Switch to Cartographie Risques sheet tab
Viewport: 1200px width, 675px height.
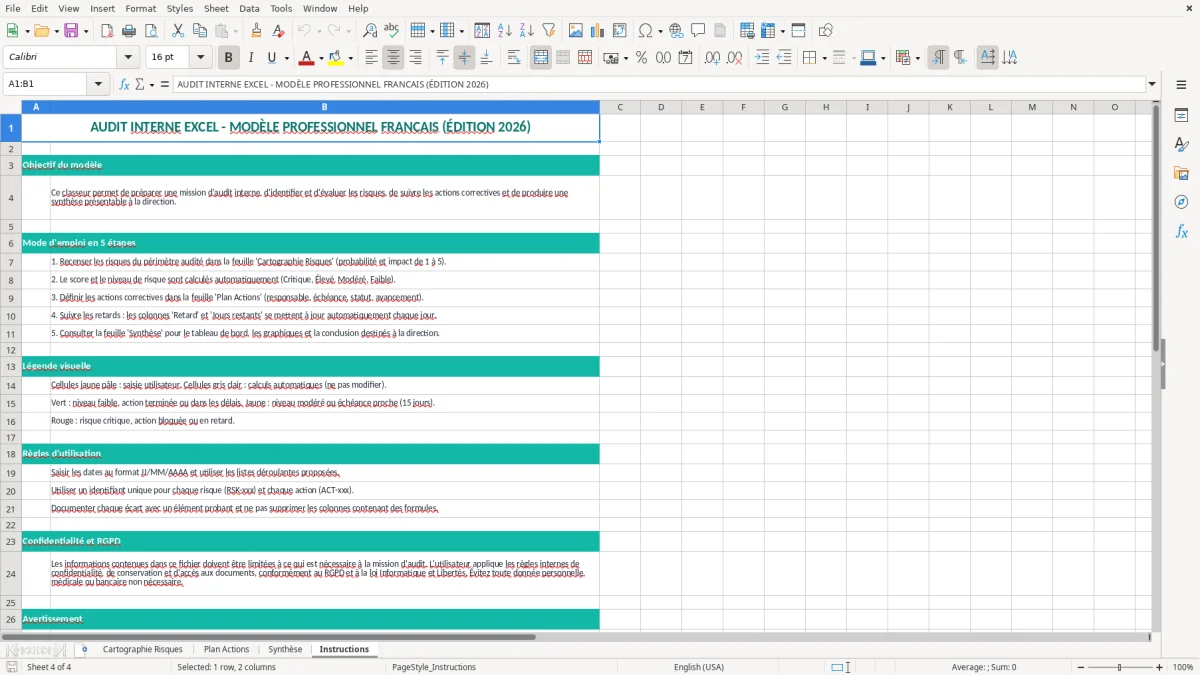(x=142, y=649)
